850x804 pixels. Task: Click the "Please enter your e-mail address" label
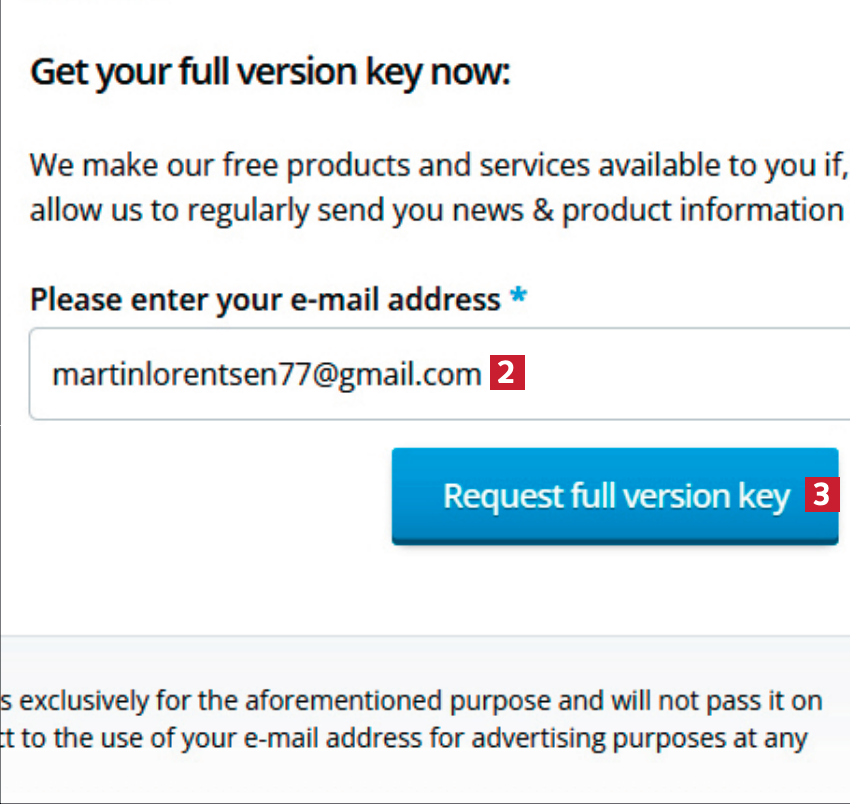pyautogui.click(x=265, y=299)
